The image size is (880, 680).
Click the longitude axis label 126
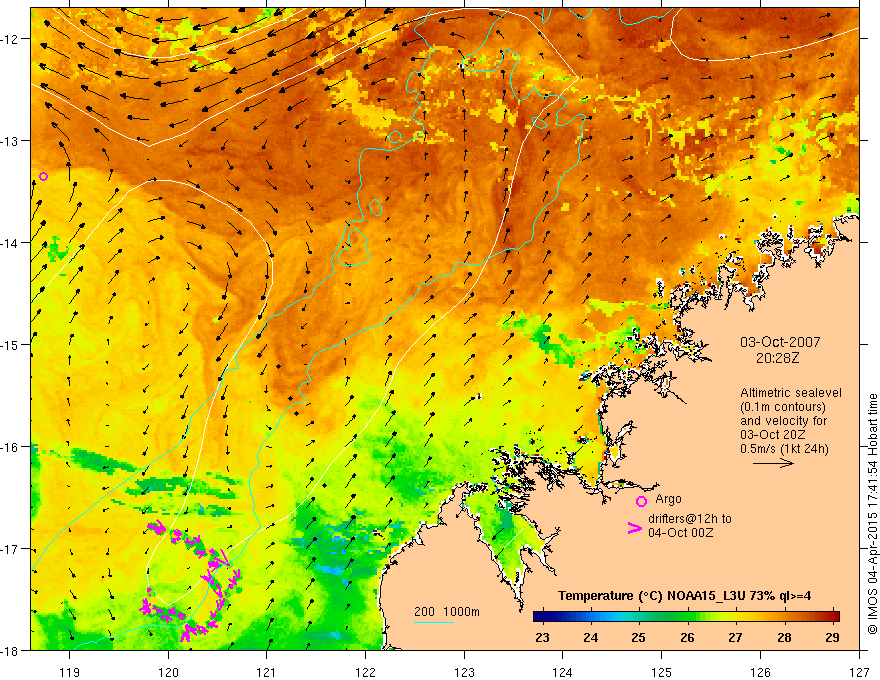click(760, 672)
